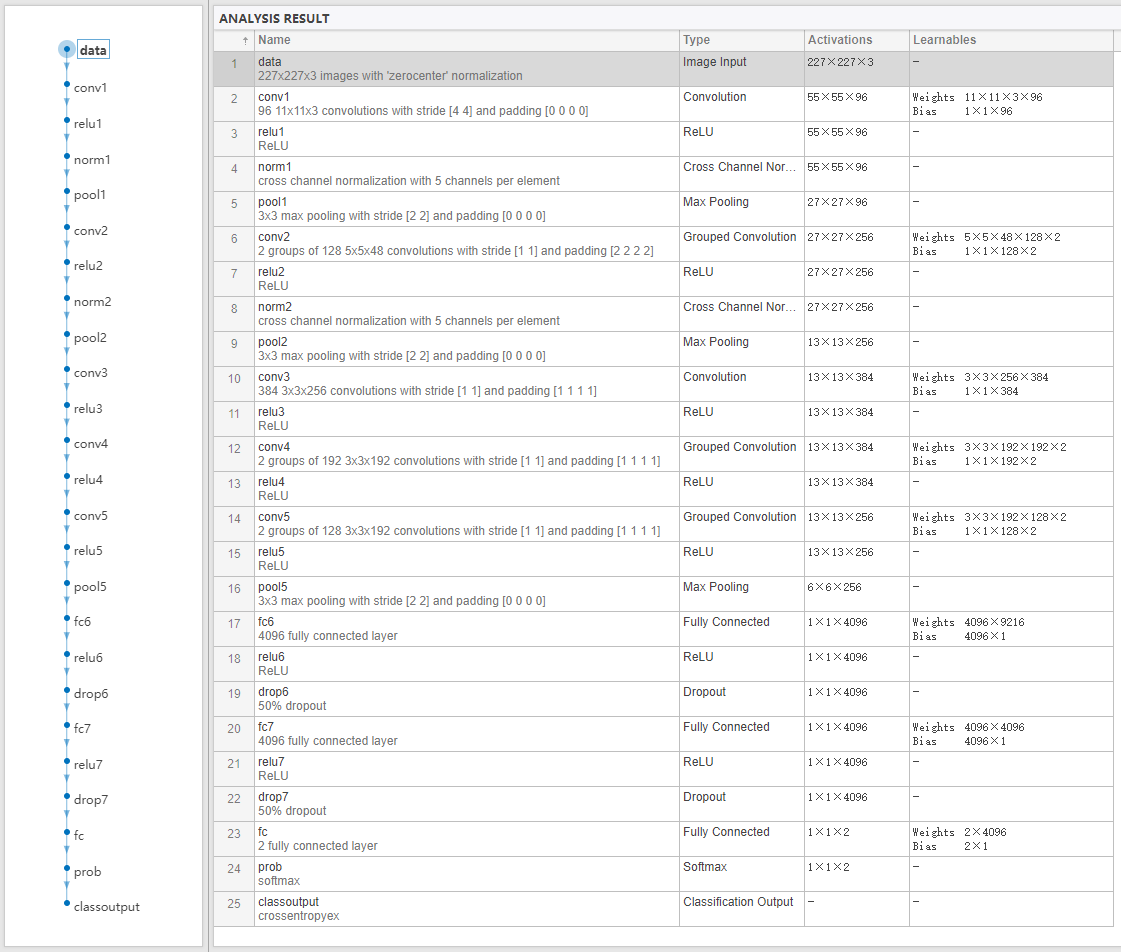
Task: Select the conv3 row in the table
Action: point(663,384)
